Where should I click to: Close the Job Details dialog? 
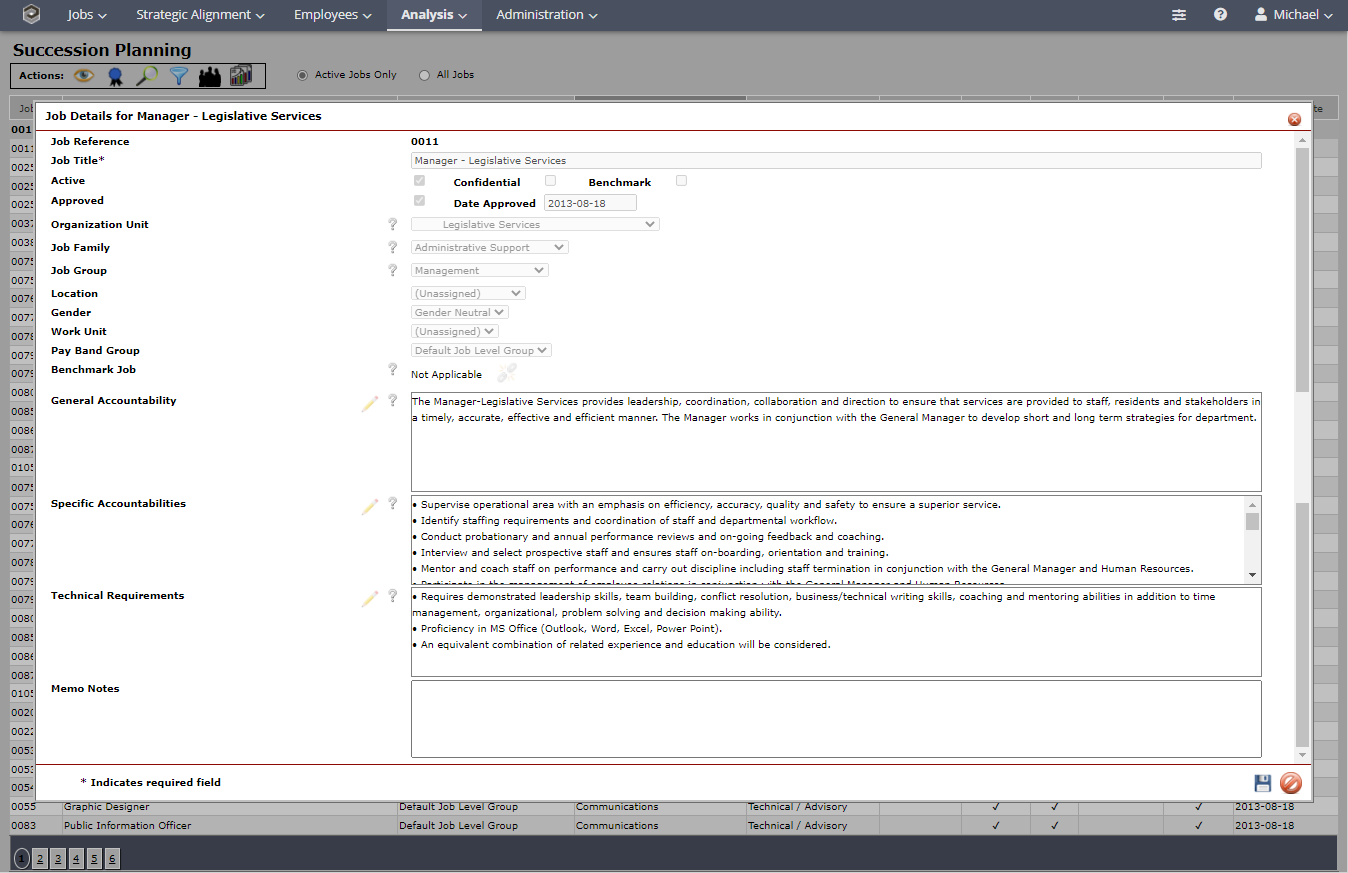tap(1294, 119)
